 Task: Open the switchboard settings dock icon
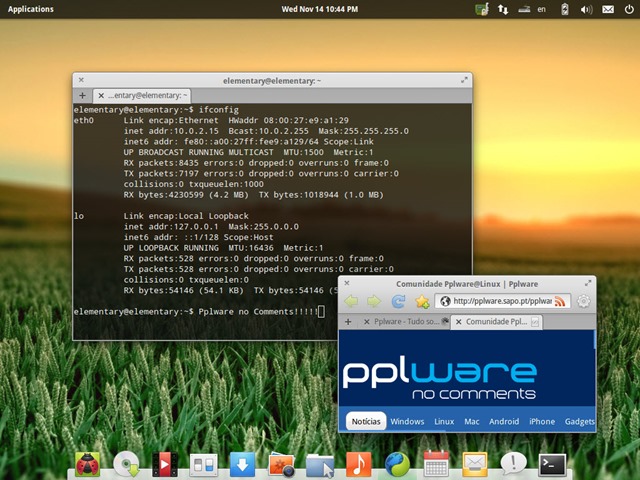[x=203, y=464]
